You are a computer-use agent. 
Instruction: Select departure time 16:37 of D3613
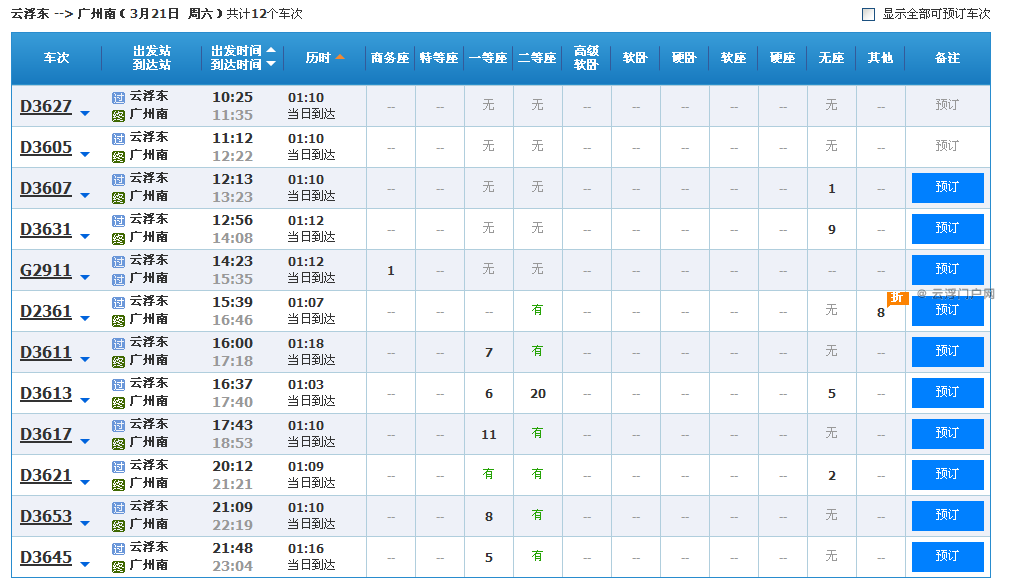tap(232, 384)
